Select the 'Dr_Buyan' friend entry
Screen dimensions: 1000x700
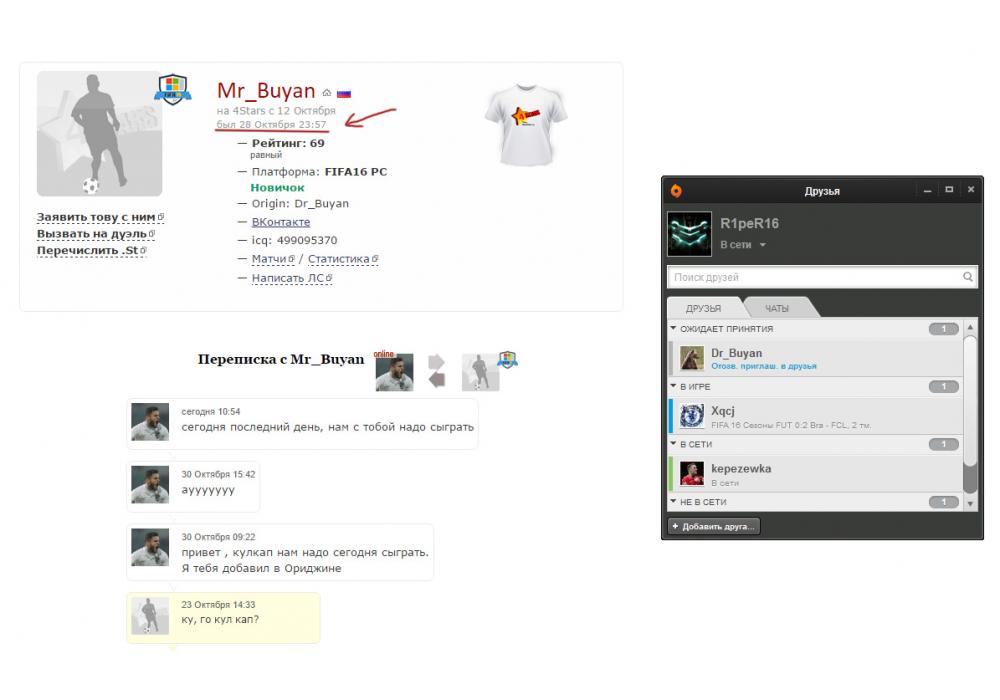click(816, 358)
